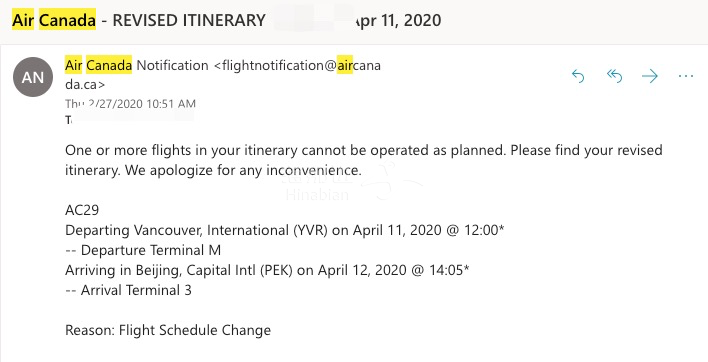Click the 'One or more flights' sentence
The width and height of the screenshot is (708, 362).
pos(285,150)
